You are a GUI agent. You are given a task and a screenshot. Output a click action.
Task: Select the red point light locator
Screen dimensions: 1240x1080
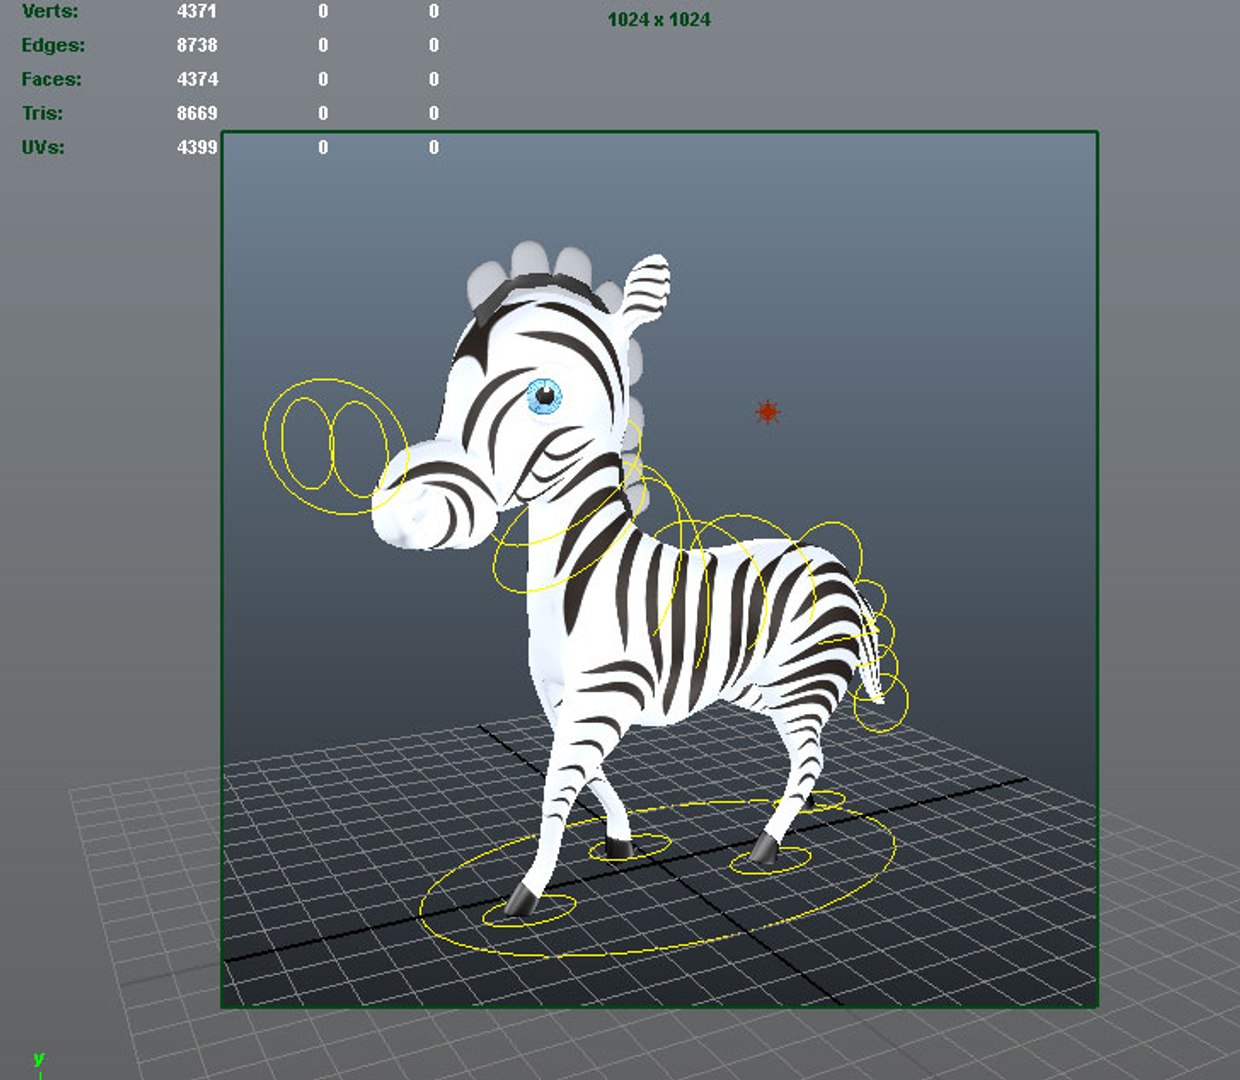click(767, 411)
